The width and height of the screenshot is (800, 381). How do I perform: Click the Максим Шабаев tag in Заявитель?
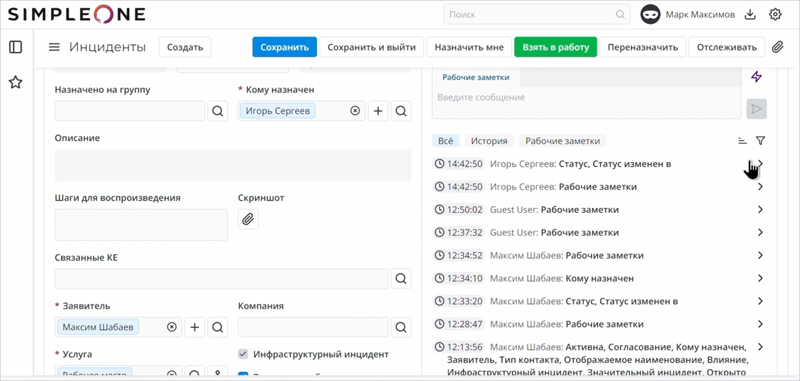point(98,327)
